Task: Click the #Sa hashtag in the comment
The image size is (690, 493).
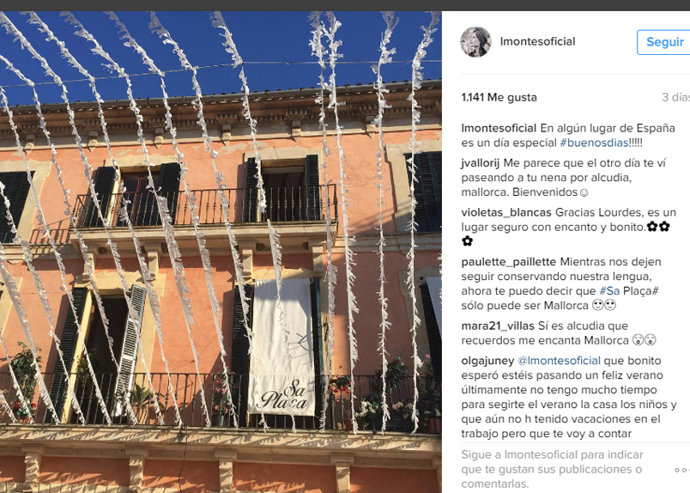Action: [x=609, y=291]
